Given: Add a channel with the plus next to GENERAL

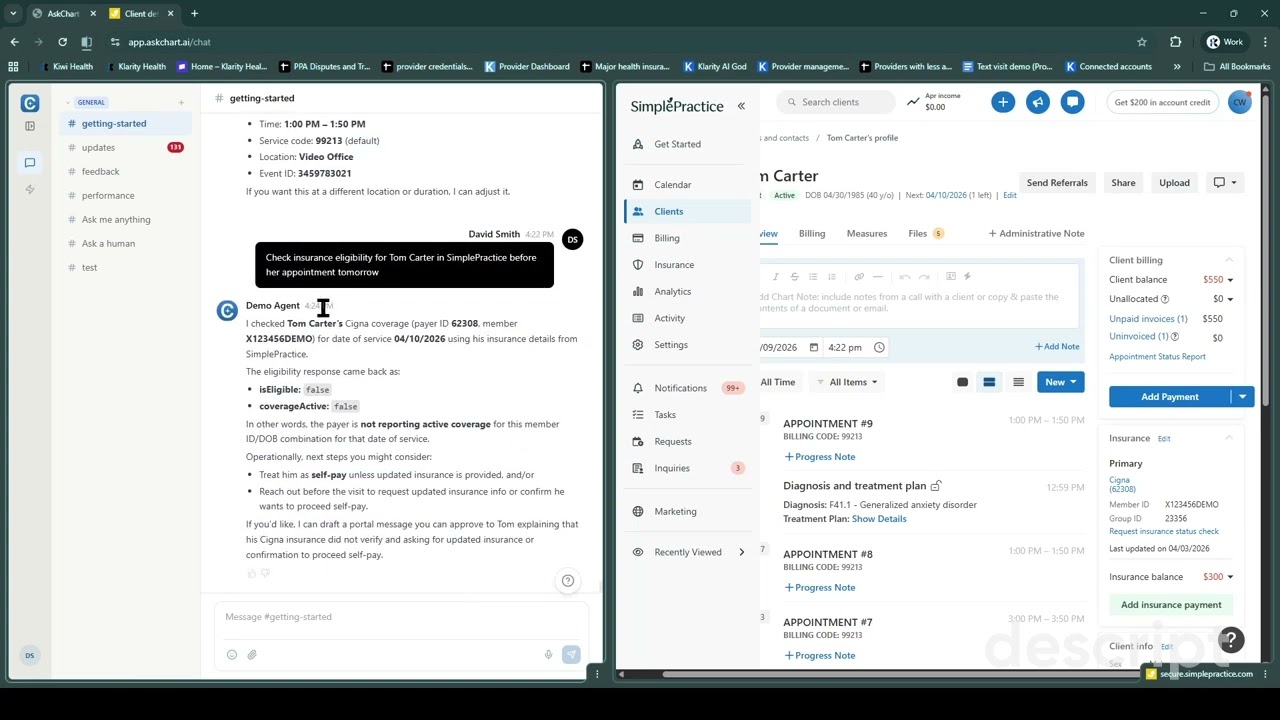Looking at the screenshot, I should tap(181, 102).
